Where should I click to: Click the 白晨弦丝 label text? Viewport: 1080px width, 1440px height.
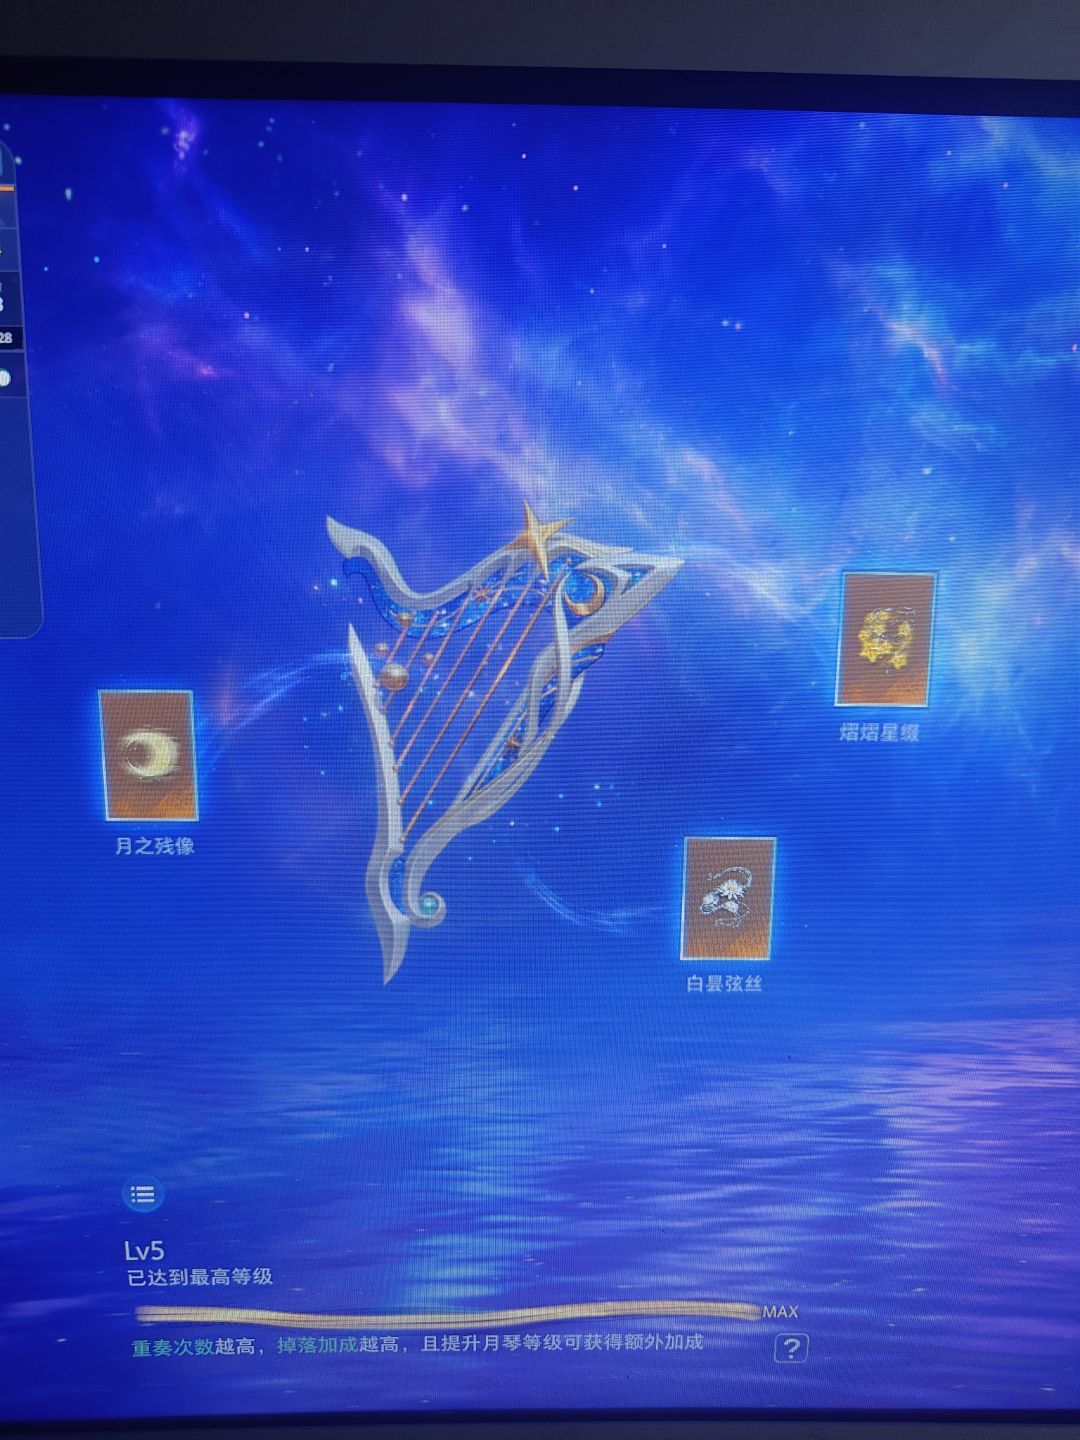724,983
